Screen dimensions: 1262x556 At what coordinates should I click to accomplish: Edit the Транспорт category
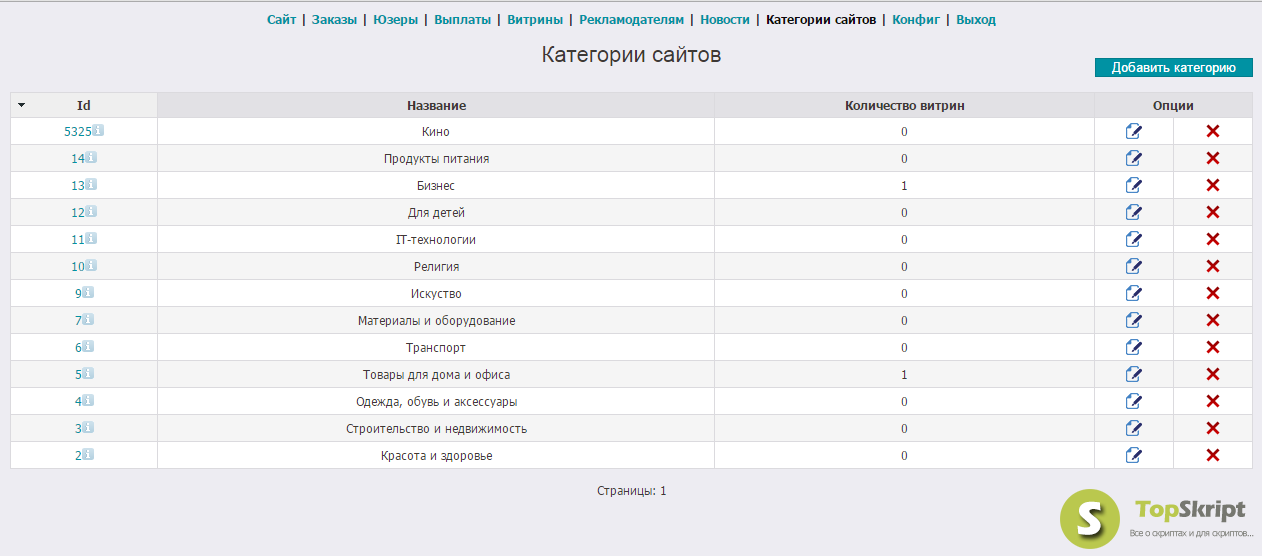(1134, 347)
